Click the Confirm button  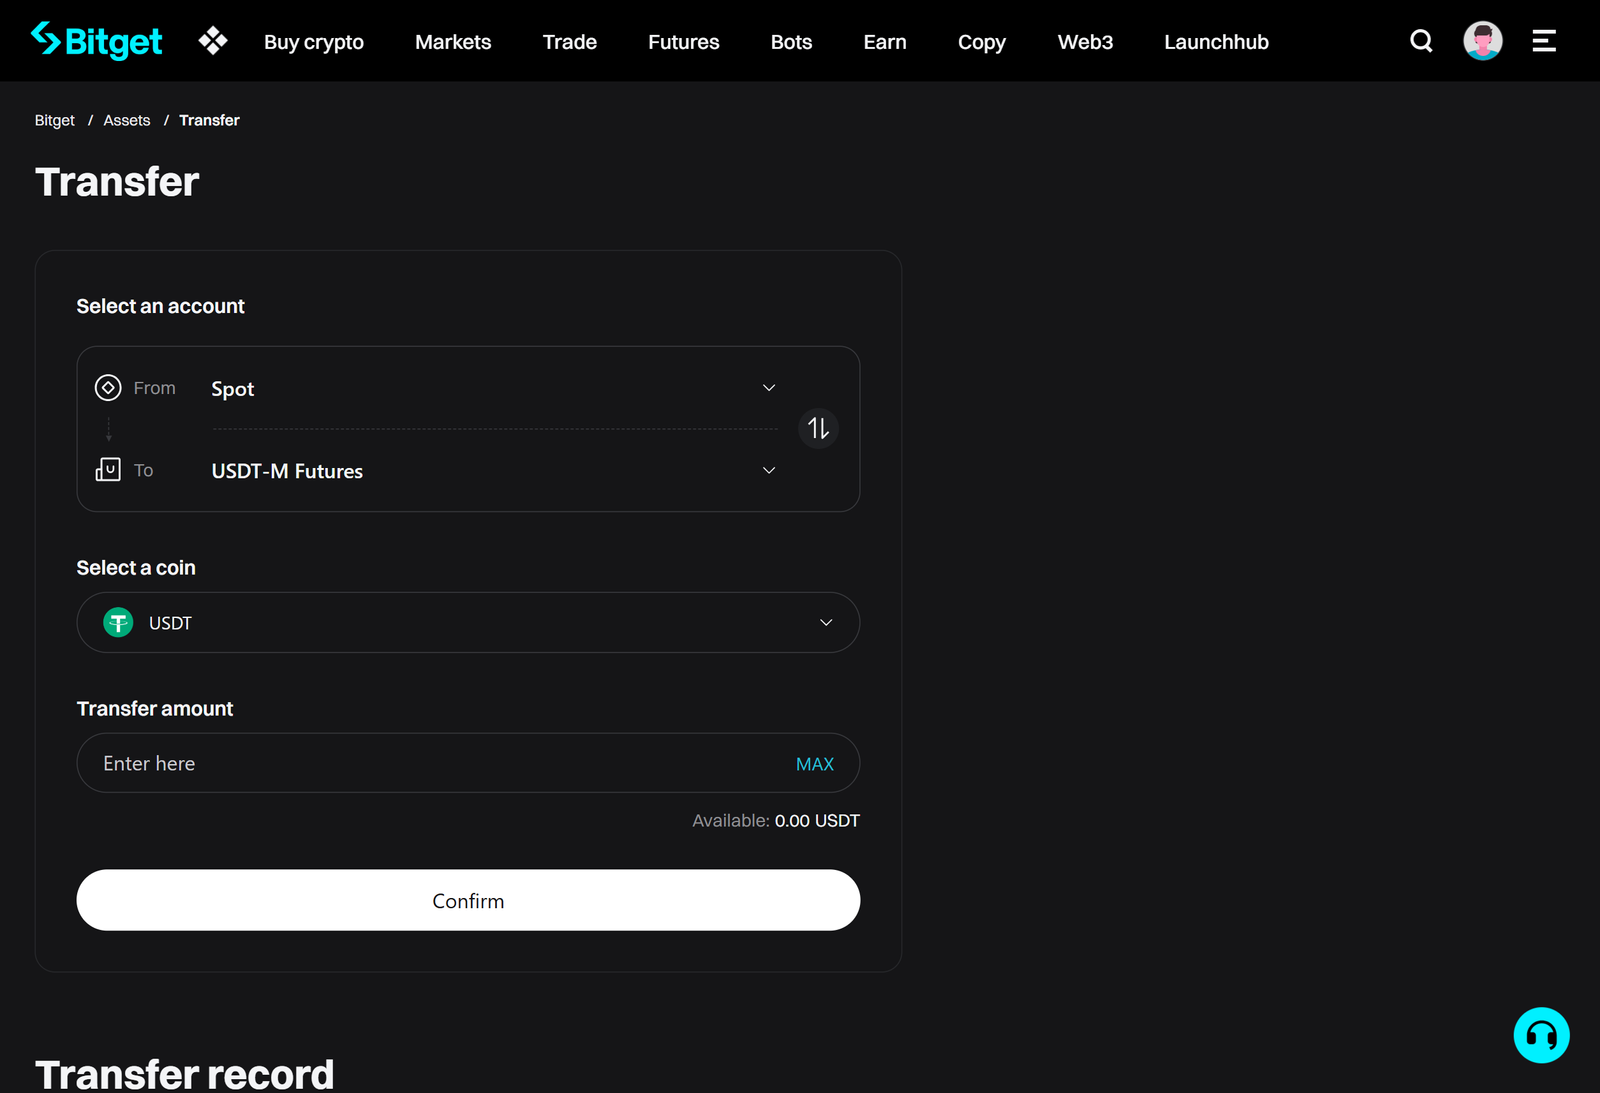tap(467, 900)
